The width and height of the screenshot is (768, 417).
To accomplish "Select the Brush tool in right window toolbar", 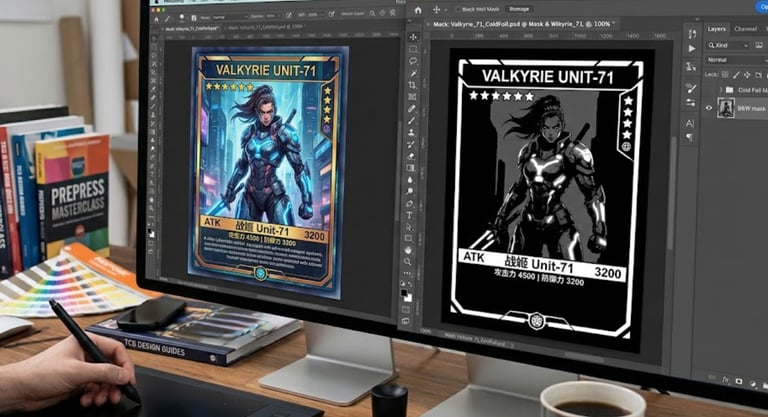I will pyautogui.click(x=411, y=120).
